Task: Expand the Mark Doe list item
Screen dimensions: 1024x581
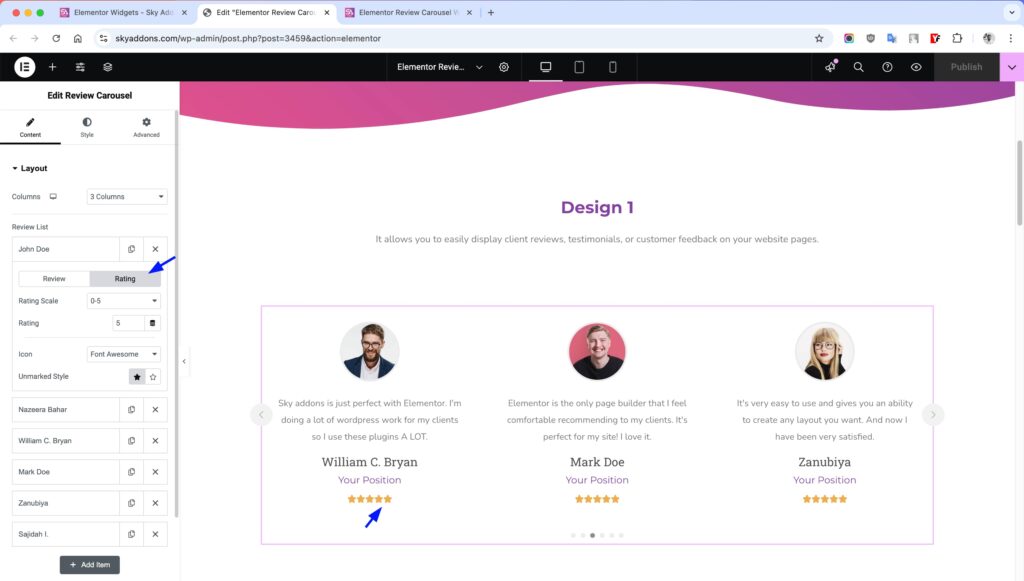Action: (65, 471)
